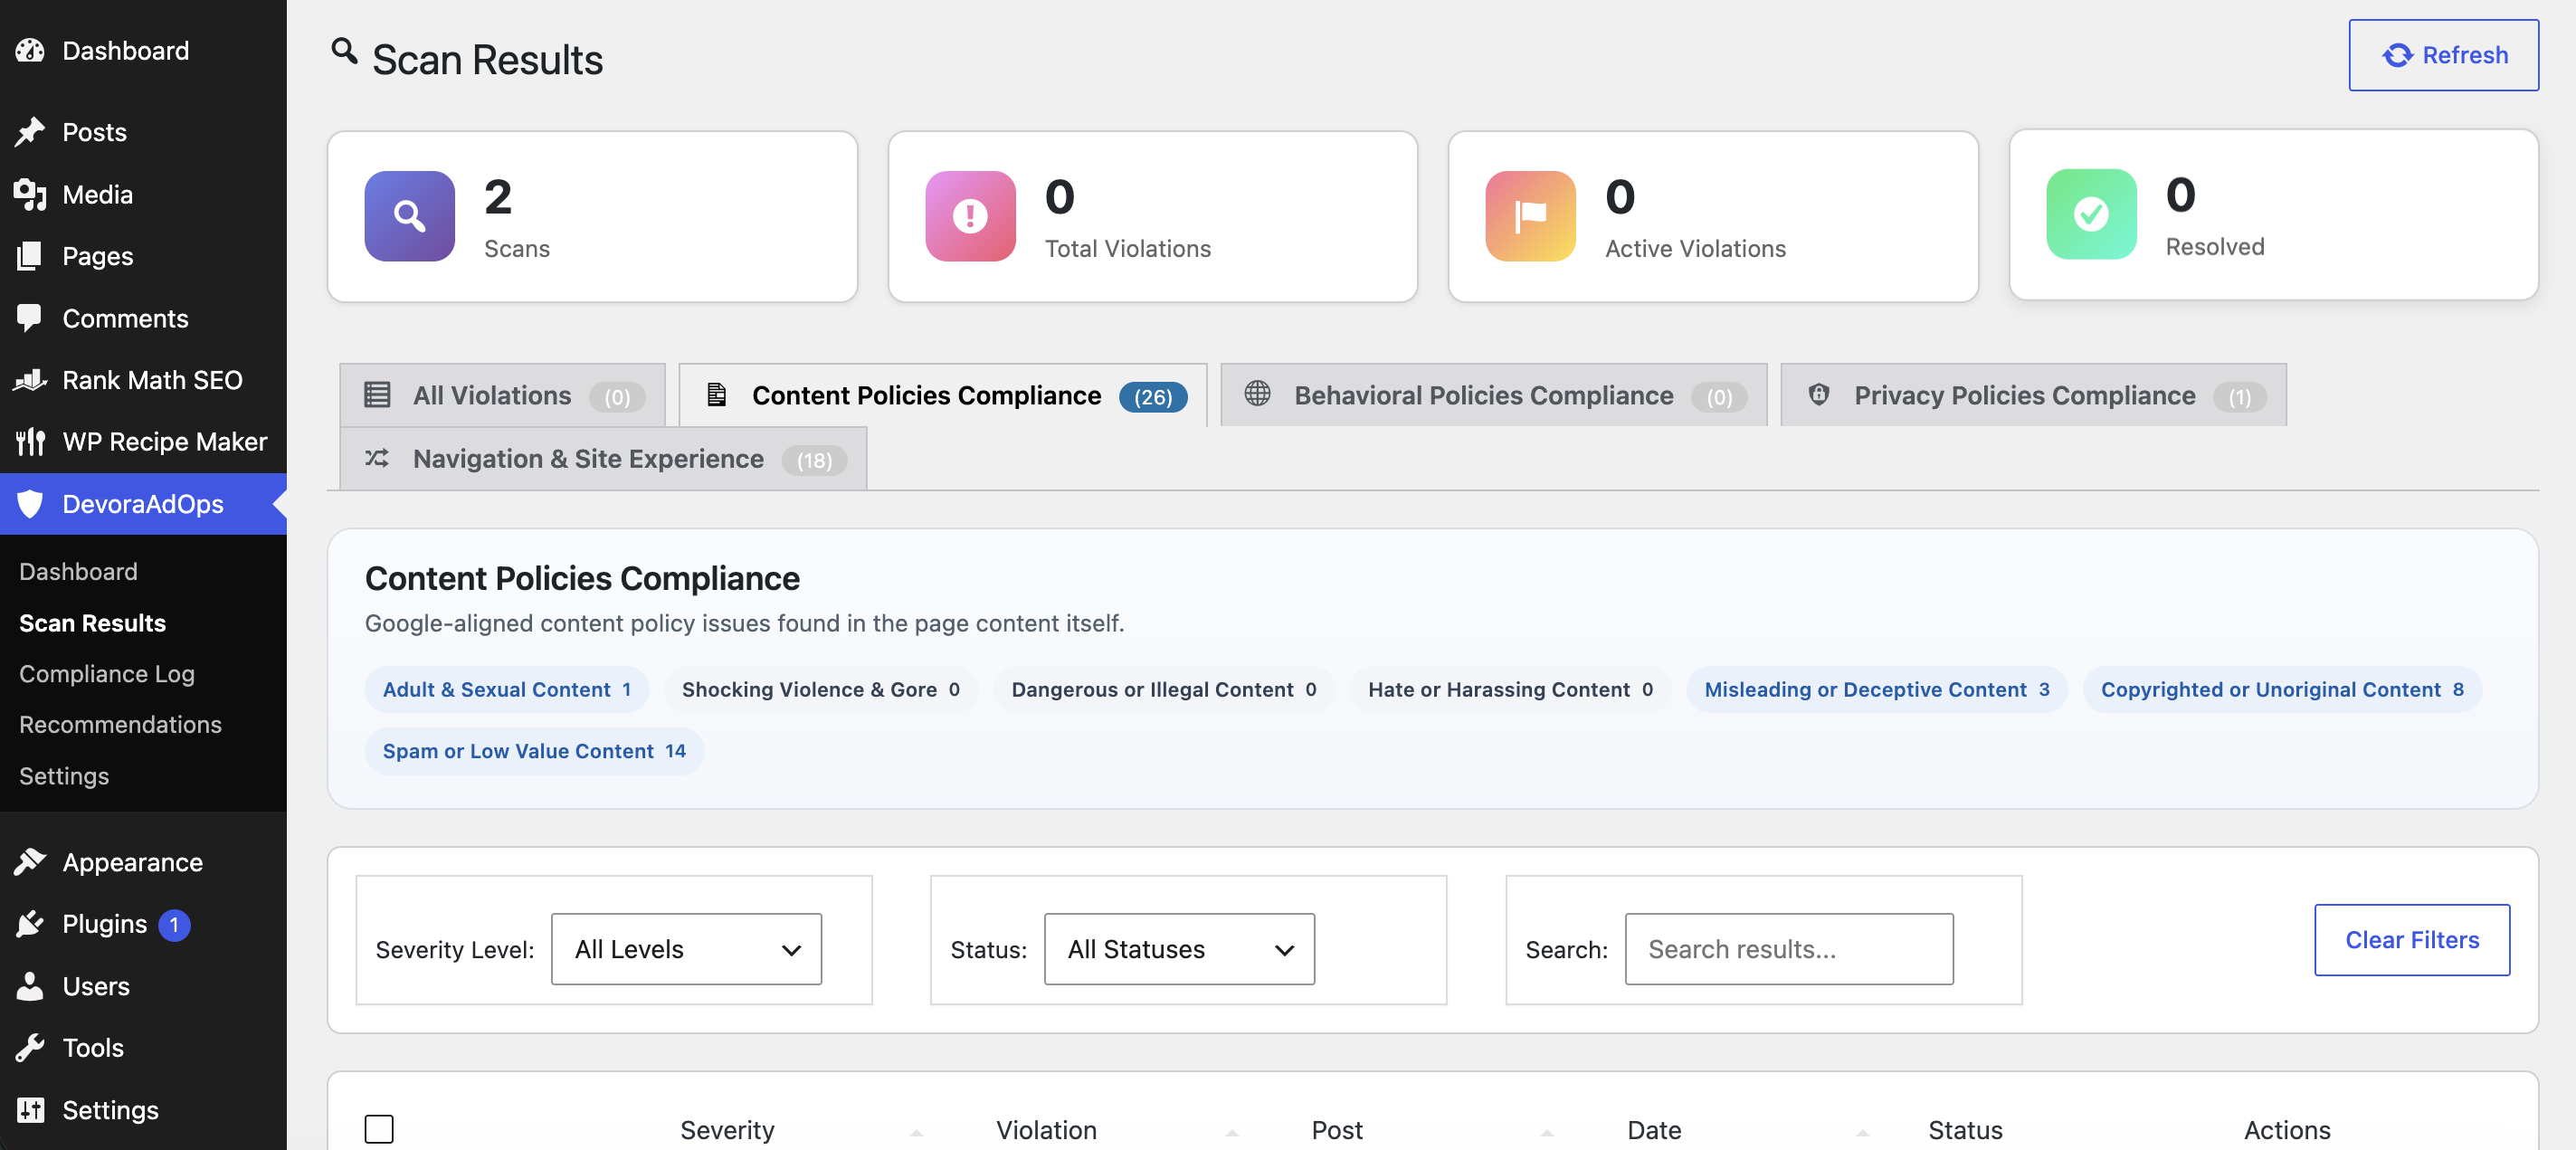Open the All Statuses dropdown
Screen dimensions: 2576x1150
[1179, 949]
